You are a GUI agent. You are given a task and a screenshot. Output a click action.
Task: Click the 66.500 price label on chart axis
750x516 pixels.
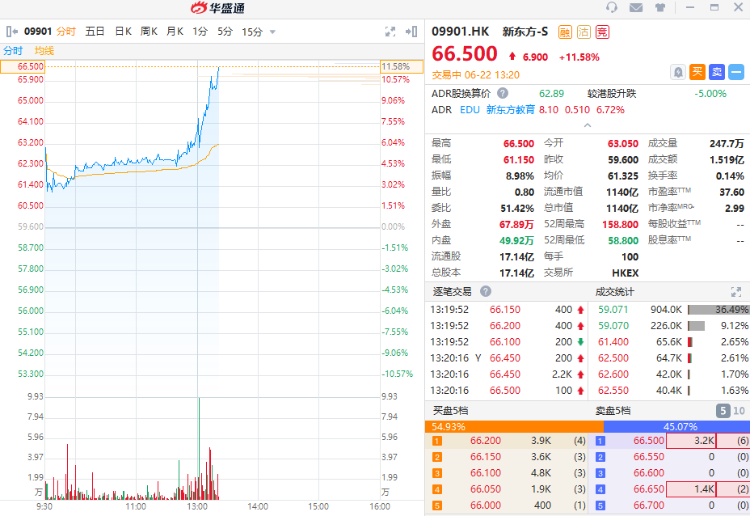pos(30,66)
